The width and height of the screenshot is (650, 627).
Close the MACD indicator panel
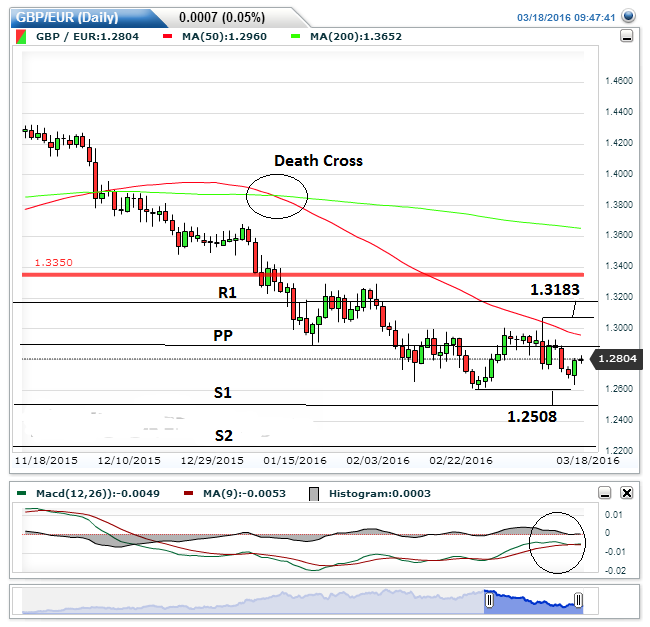626,493
